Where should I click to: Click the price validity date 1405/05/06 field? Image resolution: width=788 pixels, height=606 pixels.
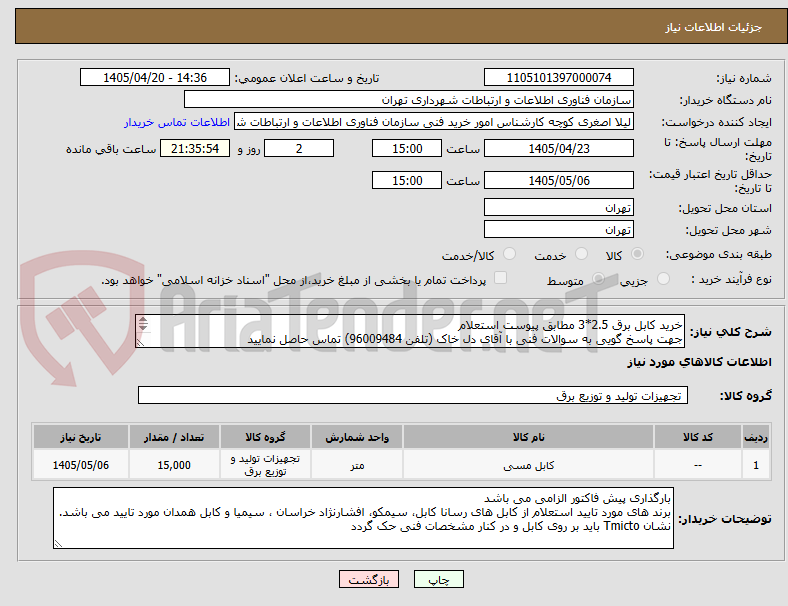(x=559, y=180)
